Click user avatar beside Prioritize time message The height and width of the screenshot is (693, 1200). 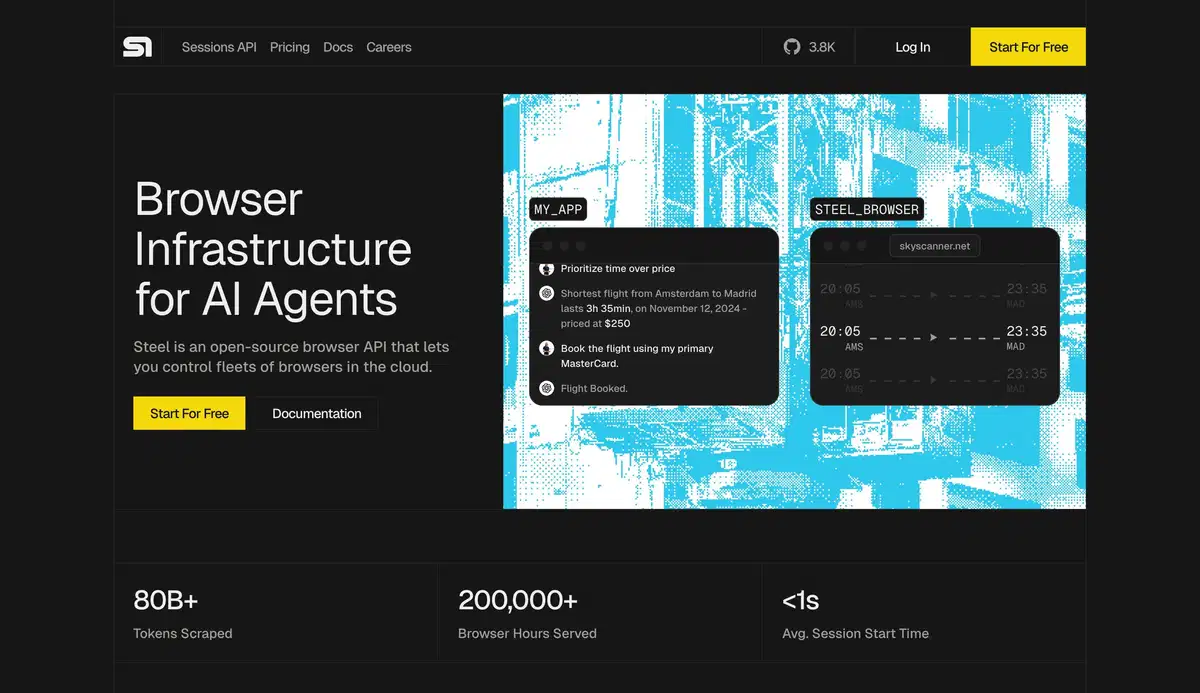coord(546,268)
